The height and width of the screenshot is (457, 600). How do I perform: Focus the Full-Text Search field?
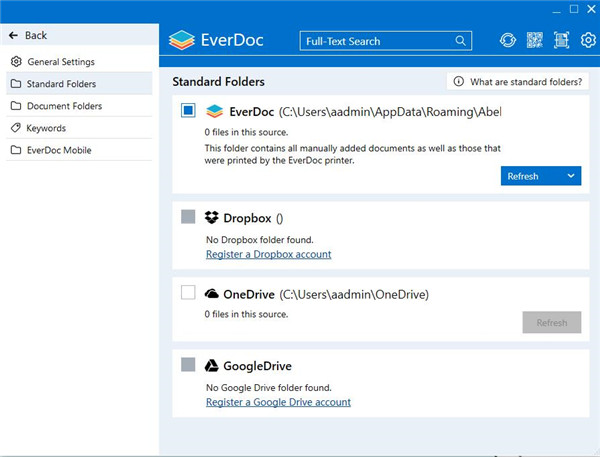[x=375, y=41]
